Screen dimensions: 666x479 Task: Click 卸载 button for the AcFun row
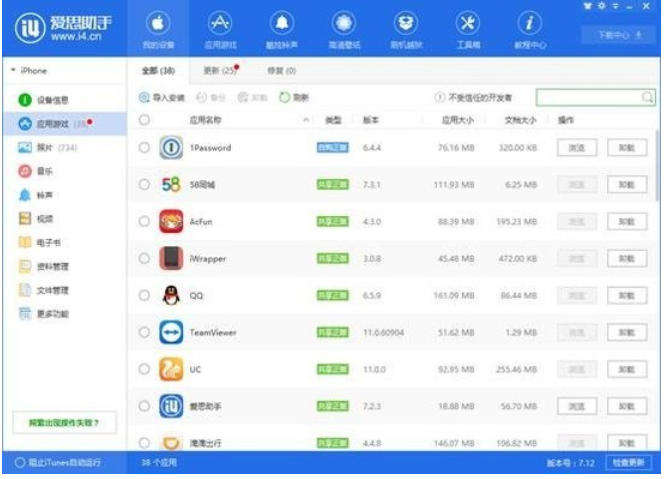626,221
